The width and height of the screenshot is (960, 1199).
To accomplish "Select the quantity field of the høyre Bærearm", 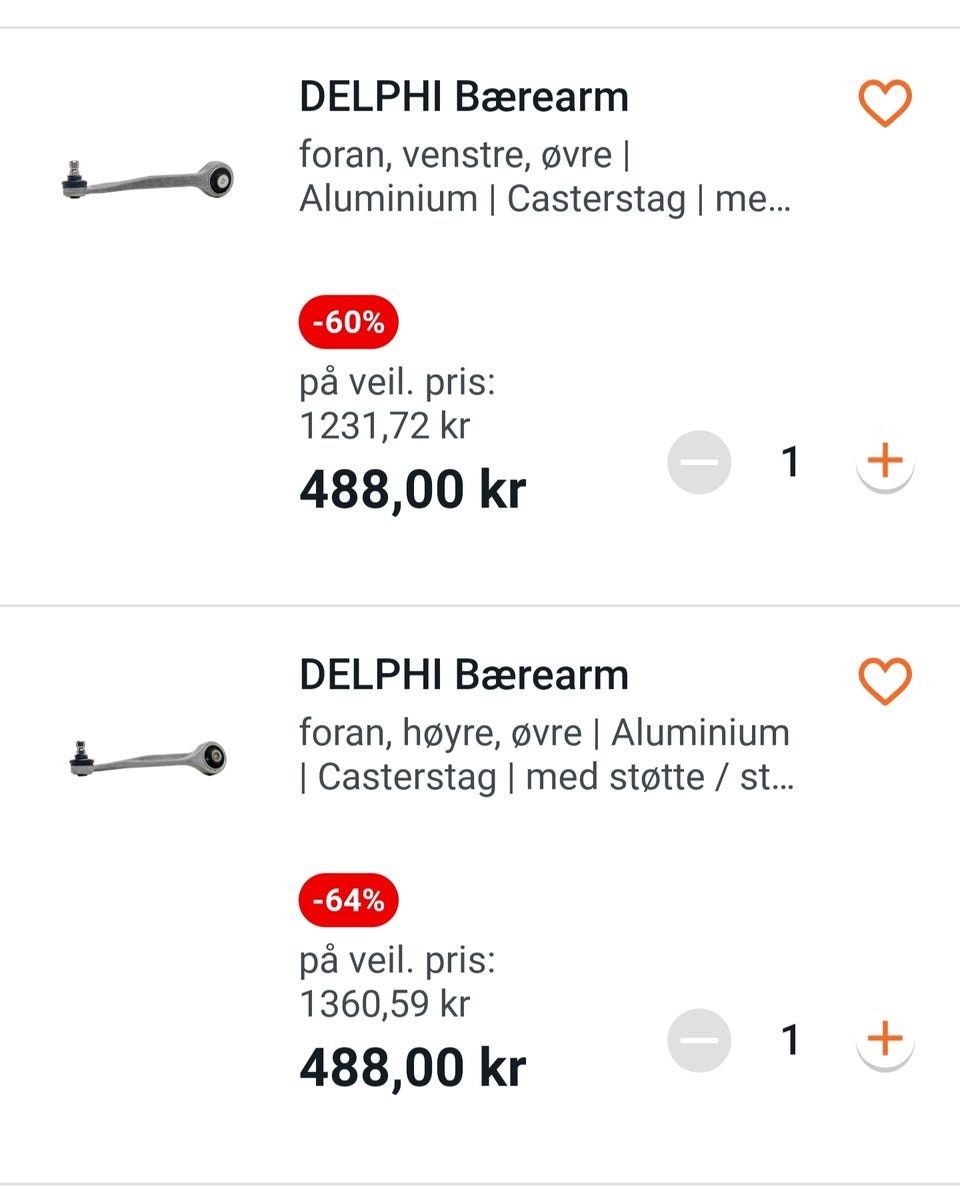I will (x=791, y=1040).
